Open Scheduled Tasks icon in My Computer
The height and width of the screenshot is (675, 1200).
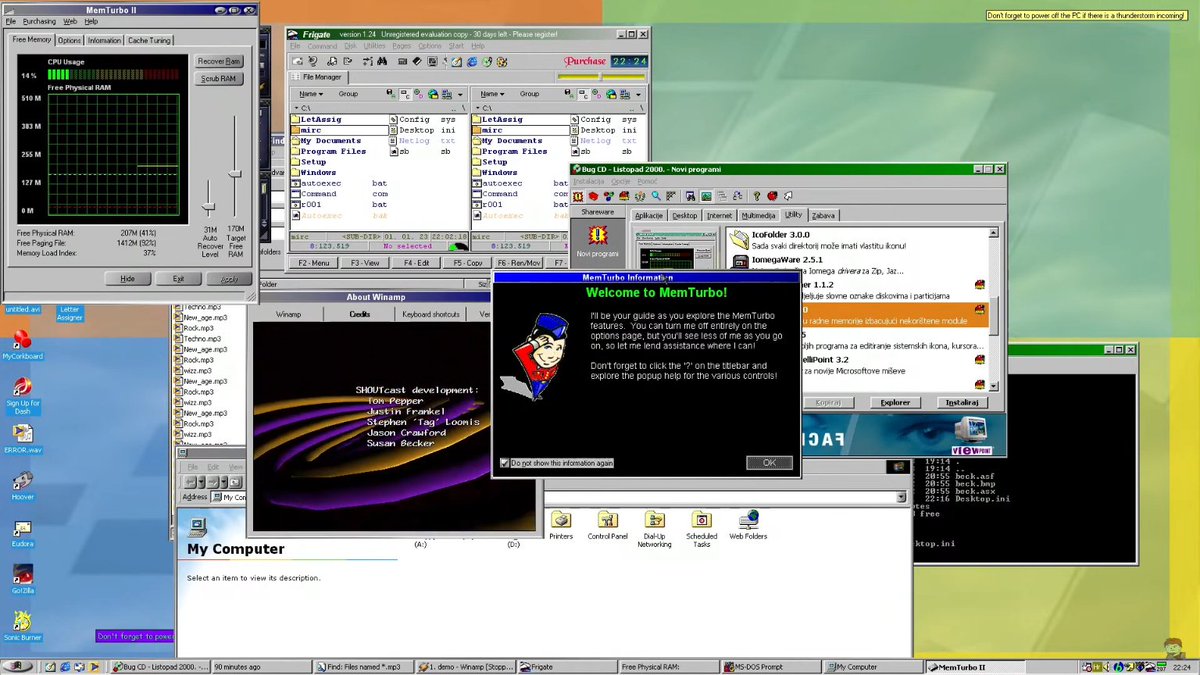click(x=702, y=520)
